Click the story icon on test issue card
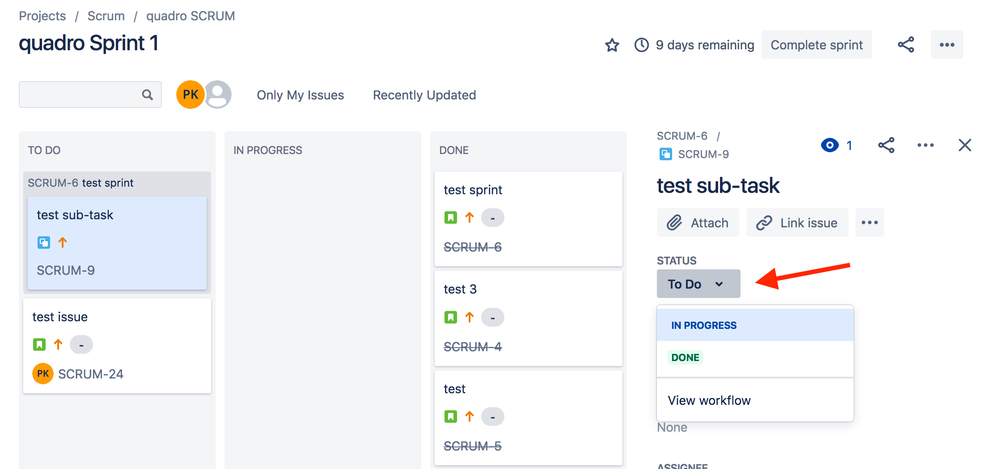The image size is (999, 469). (39, 345)
